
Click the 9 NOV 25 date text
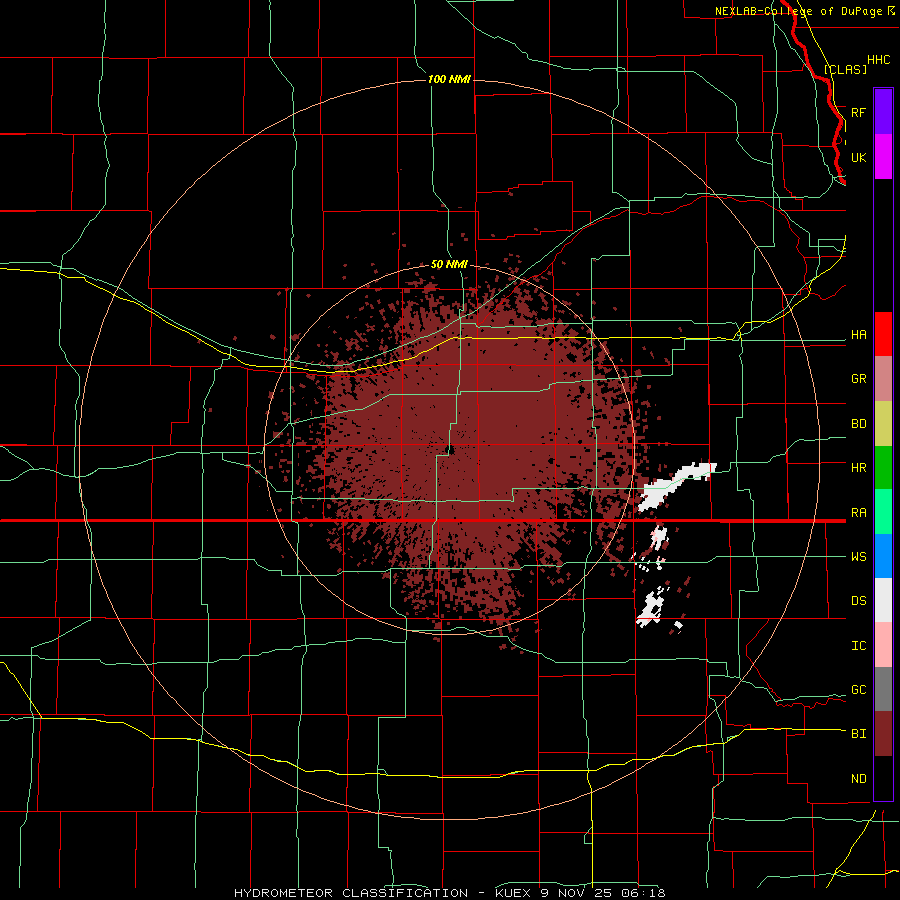click(x=574, y=893)
